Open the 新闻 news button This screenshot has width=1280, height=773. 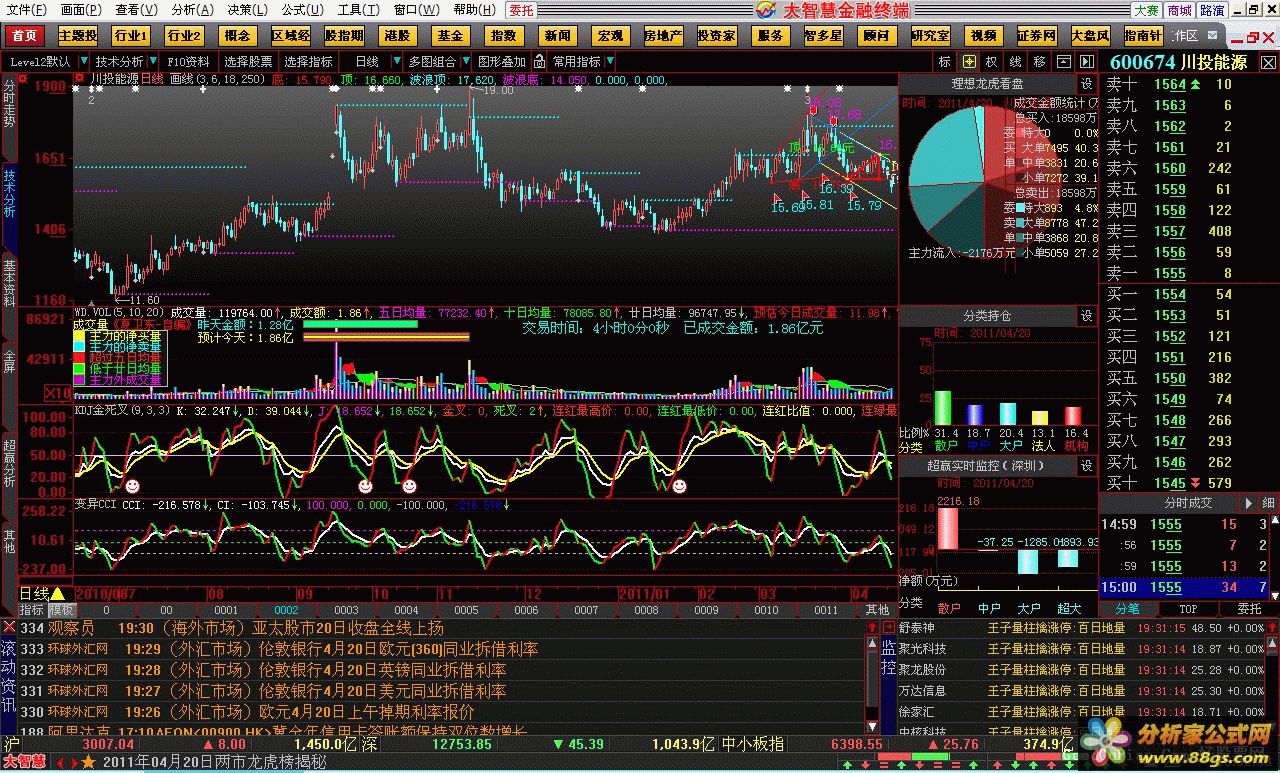557,35
